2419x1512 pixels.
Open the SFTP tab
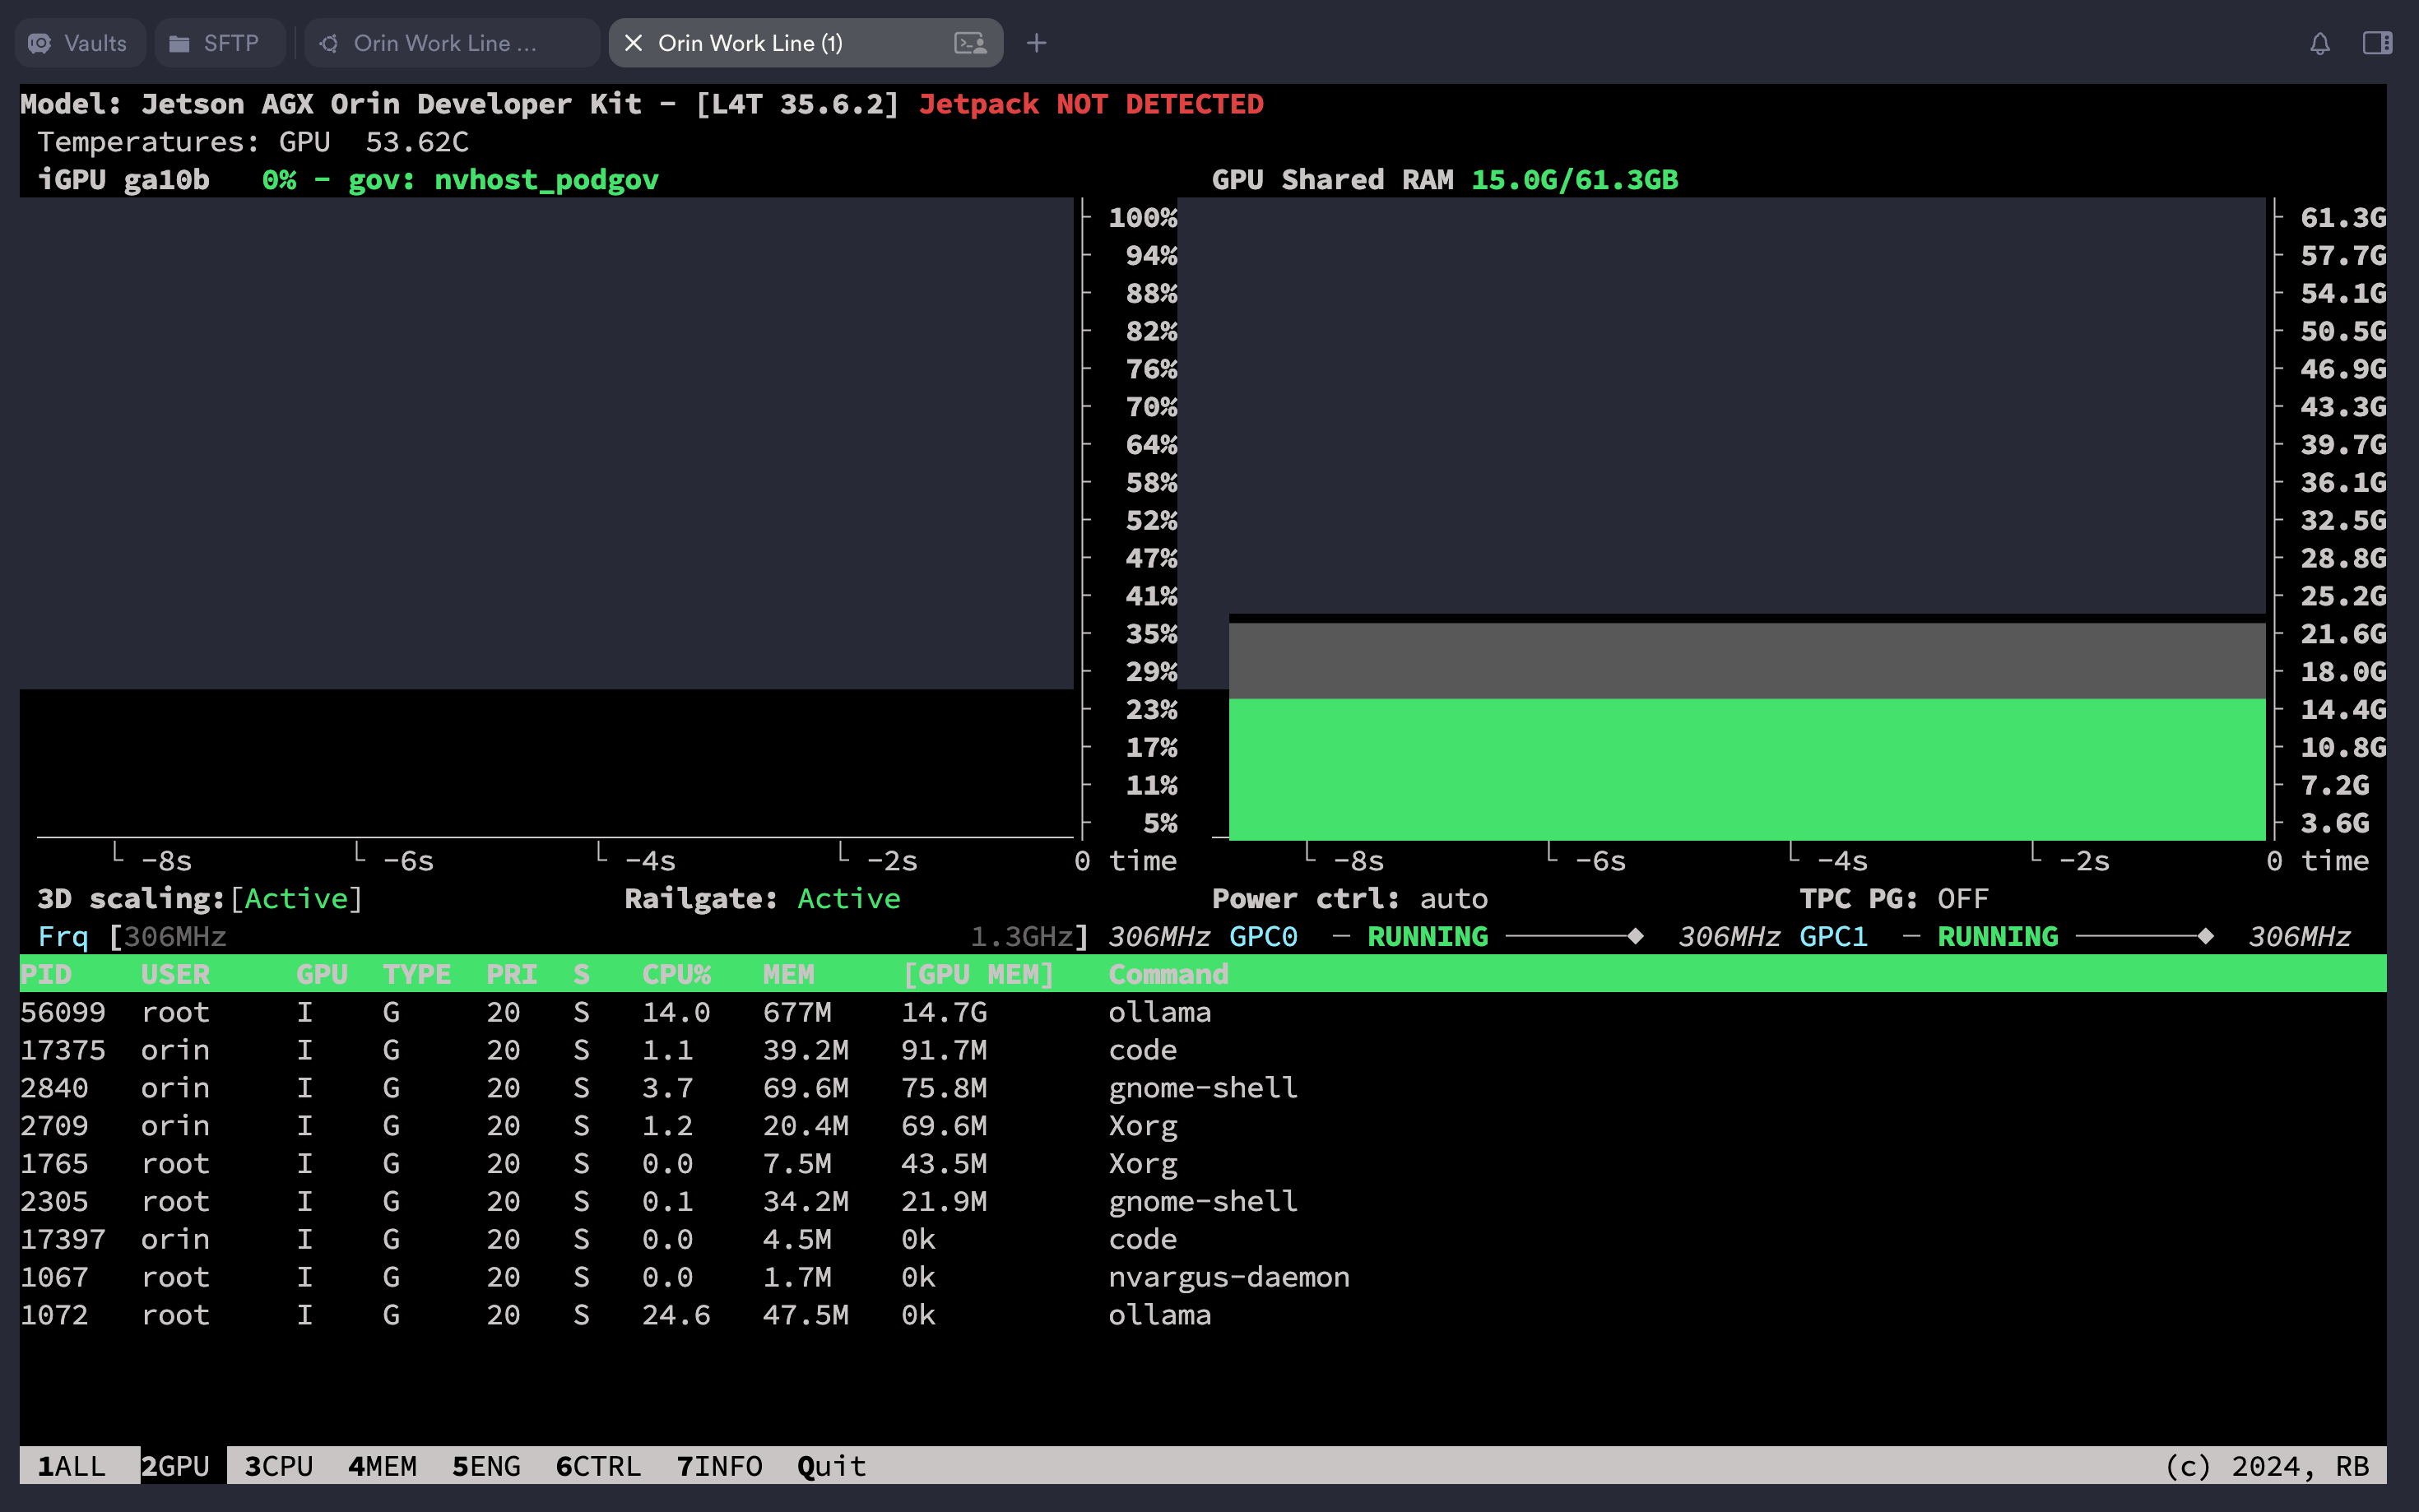tap(218, 43)
